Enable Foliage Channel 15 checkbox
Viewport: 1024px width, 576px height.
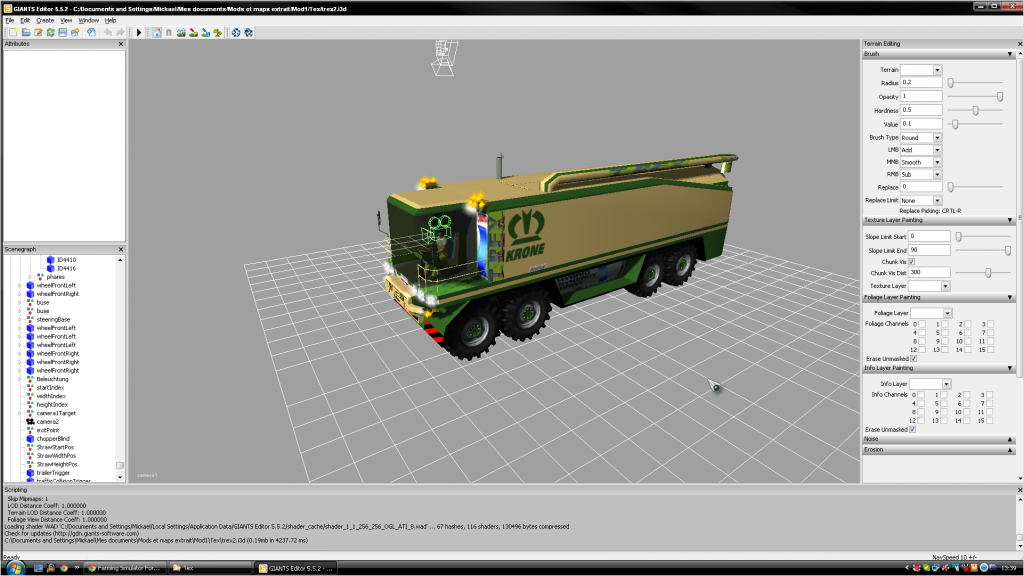(990, 350)
